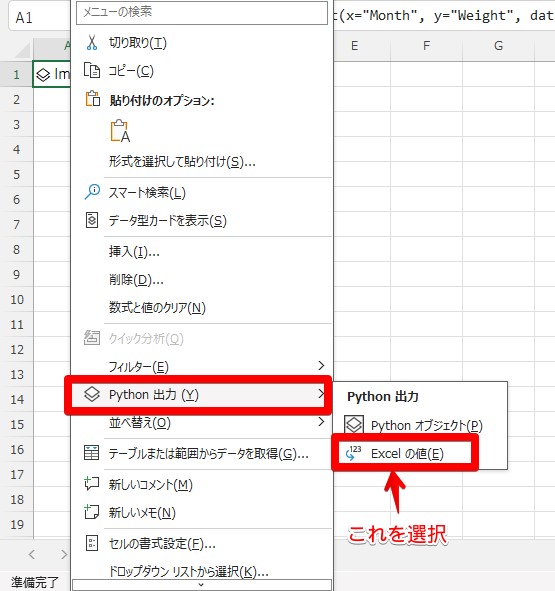Expand the menu with bottom chevron

[x=202, y=585]
